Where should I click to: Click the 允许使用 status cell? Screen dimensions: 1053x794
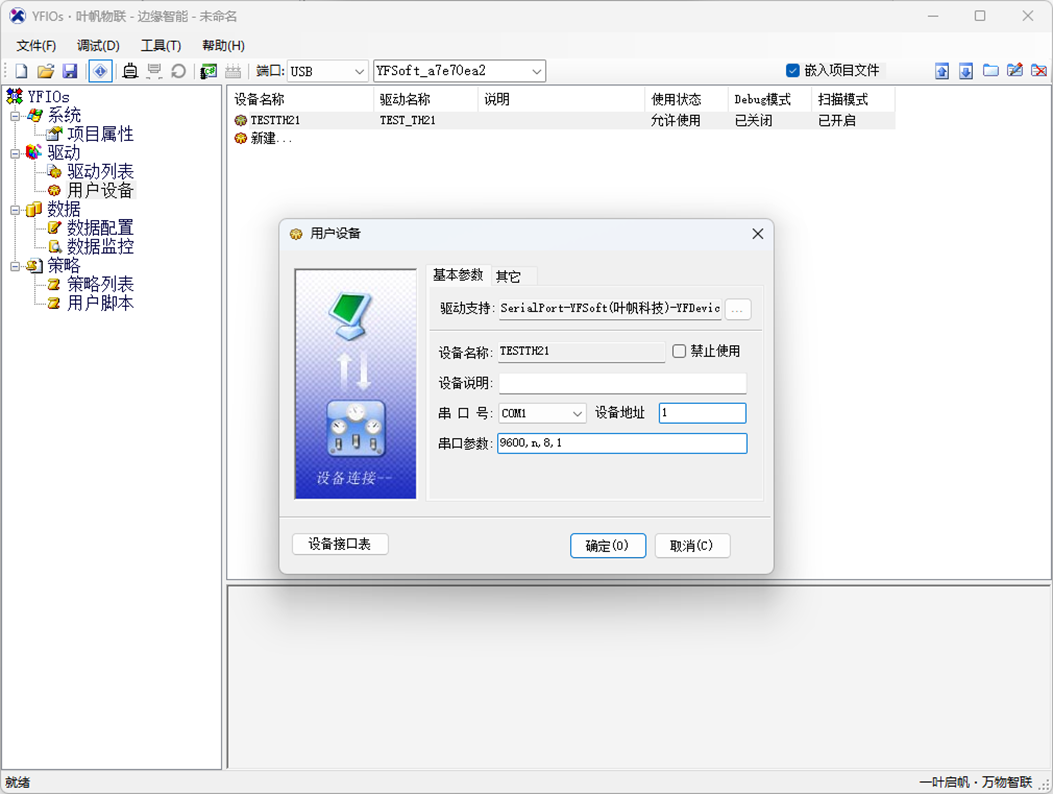click(x=676, y=120)
